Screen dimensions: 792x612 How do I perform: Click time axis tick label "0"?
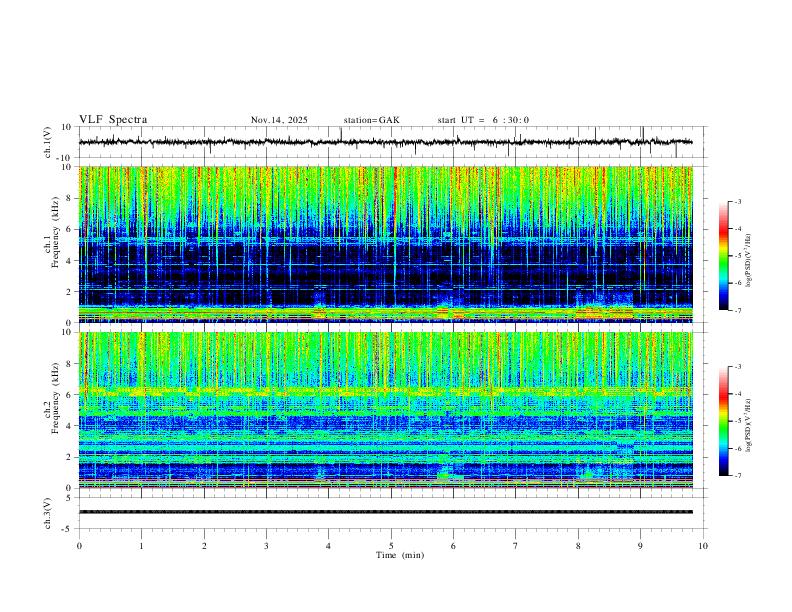(79, 546)
